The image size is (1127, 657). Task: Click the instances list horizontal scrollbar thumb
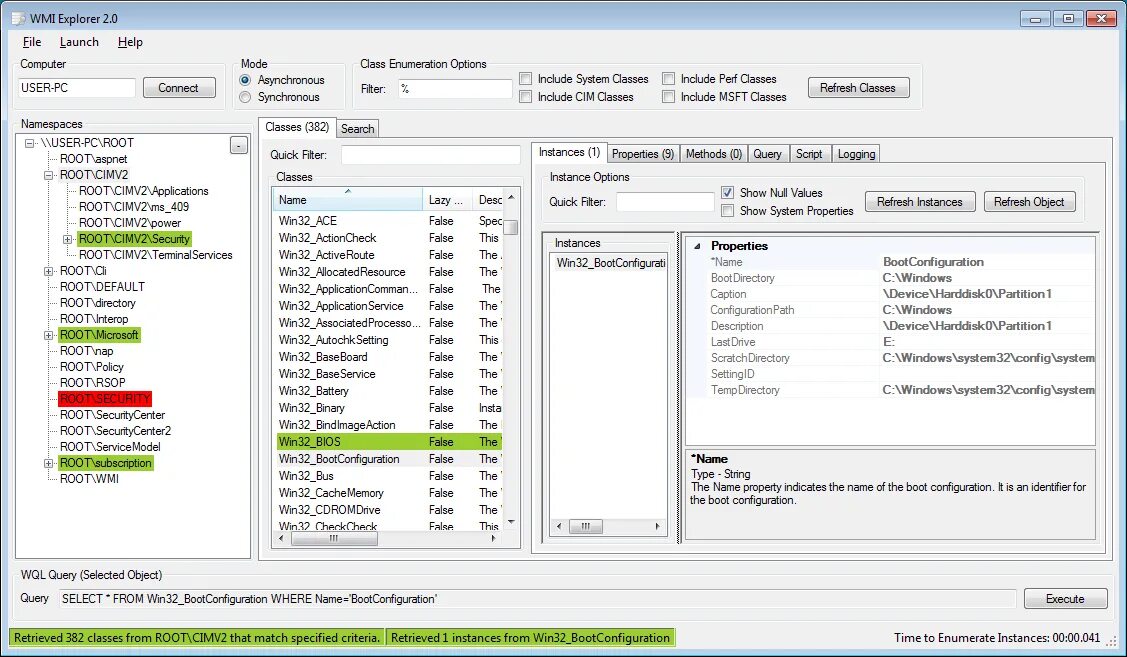pos(586,526)
